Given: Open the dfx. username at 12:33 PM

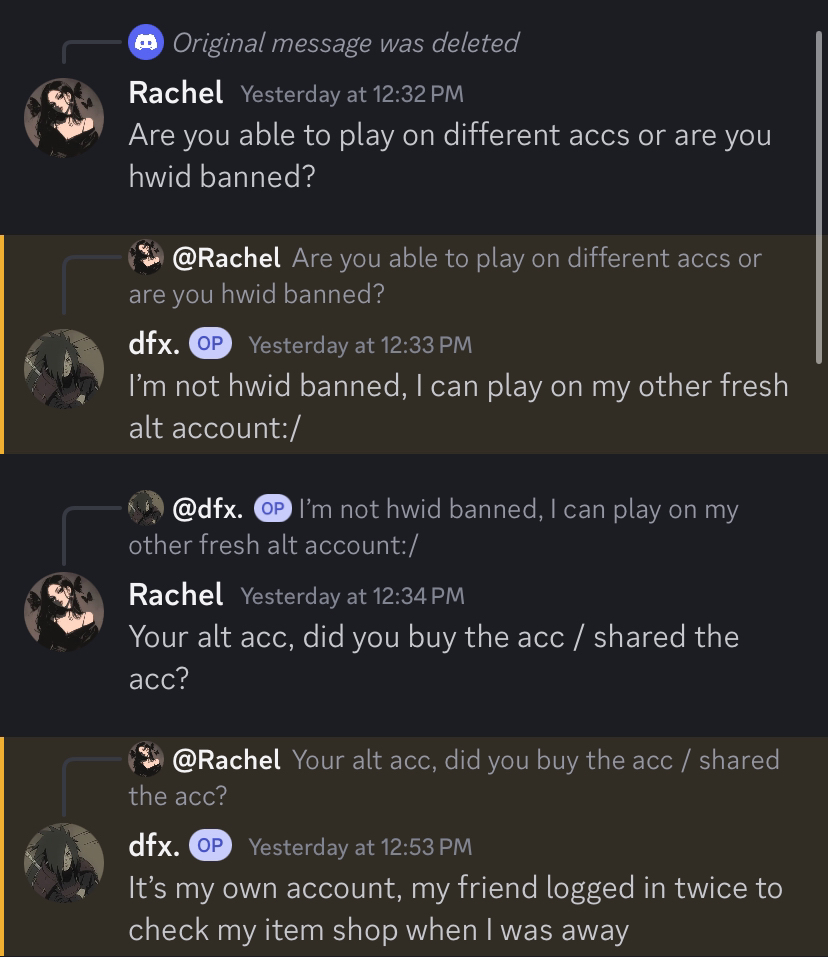Looking at the screenshot, I should click(x=154, y=344).
